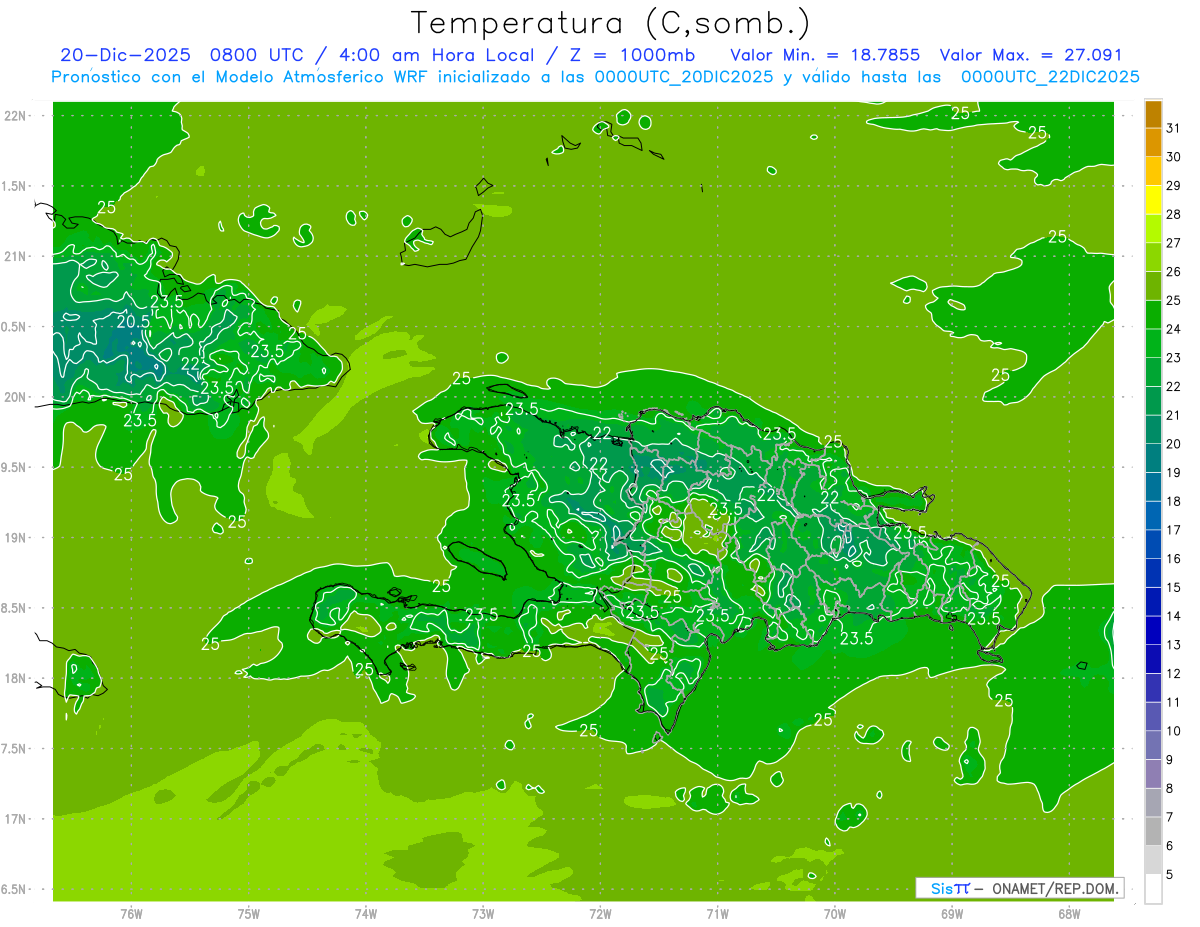Click the "17" color scale label
This screenshot has height=927, width=1200.
tap(1174, 530)
